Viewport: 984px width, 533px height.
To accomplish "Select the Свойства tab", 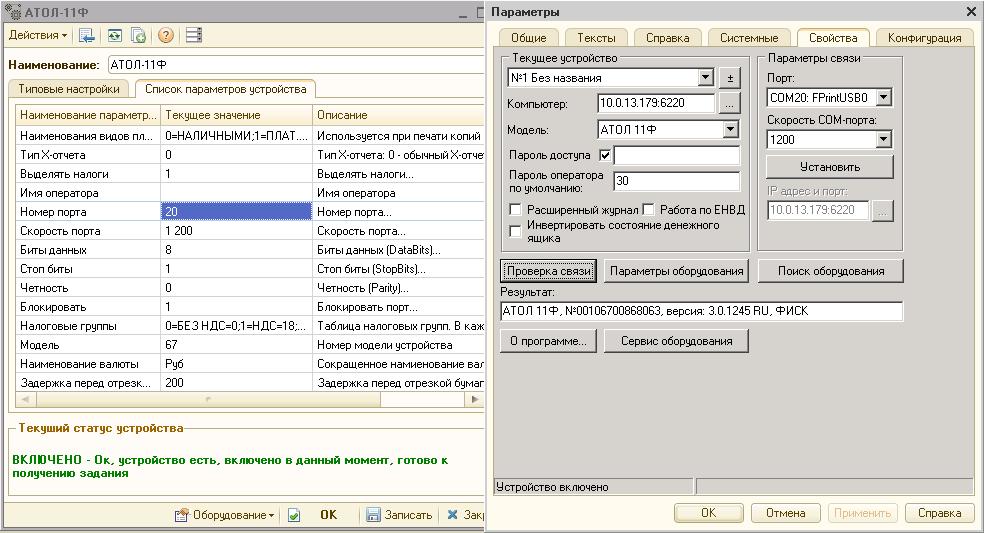I will click(833, 38).
